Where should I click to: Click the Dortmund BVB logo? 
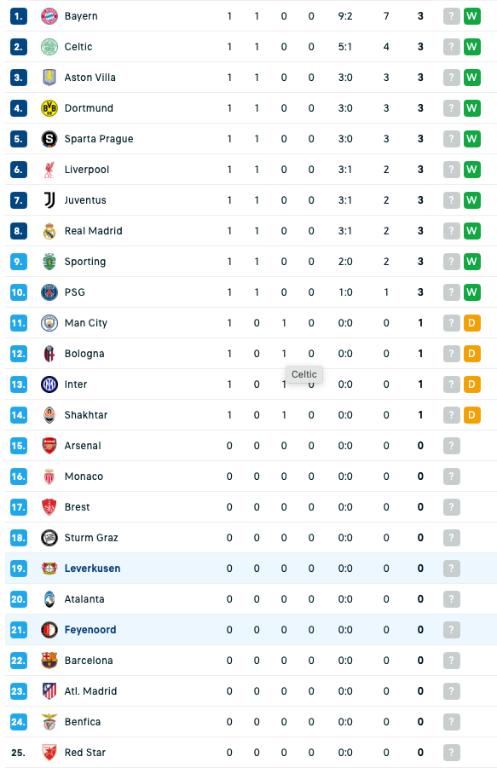[x=49, y=108]
